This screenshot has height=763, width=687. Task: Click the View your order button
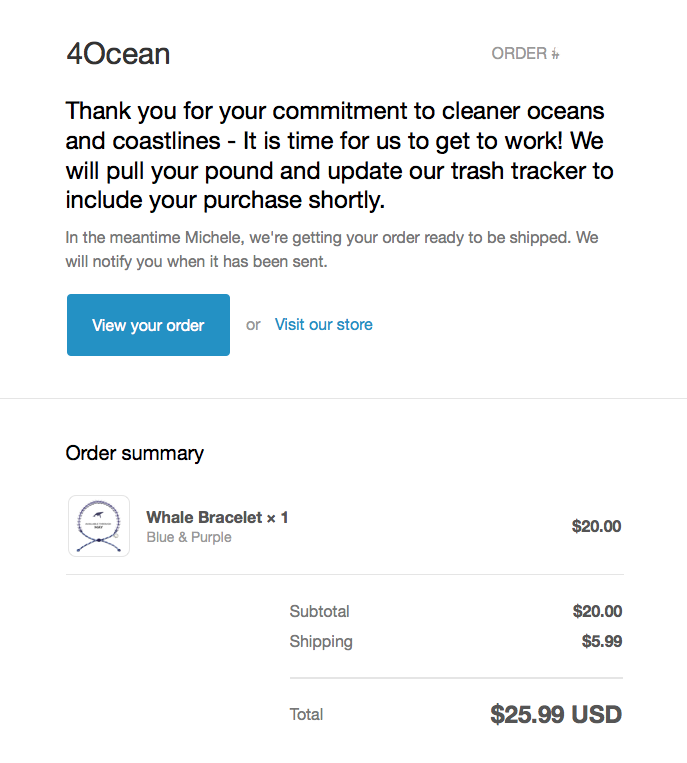tap(148, 325)
